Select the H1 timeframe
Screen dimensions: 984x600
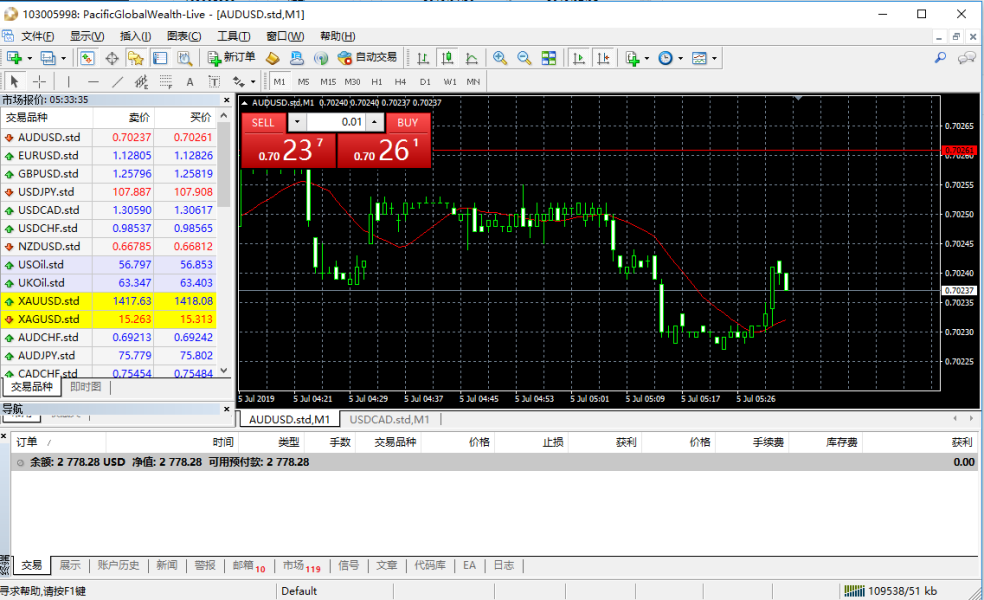click(x=376, y=81)
